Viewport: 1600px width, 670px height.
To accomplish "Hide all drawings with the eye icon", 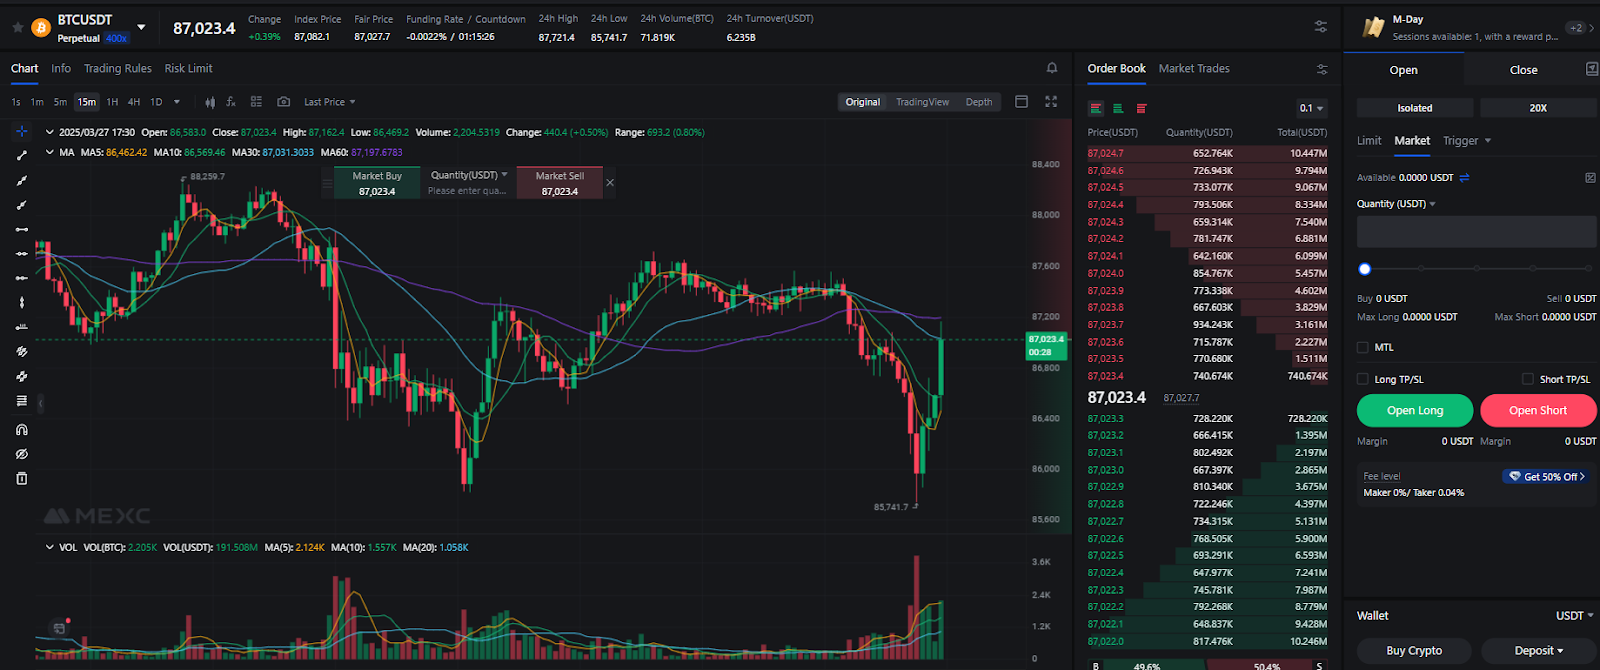I will click(22, 454).
